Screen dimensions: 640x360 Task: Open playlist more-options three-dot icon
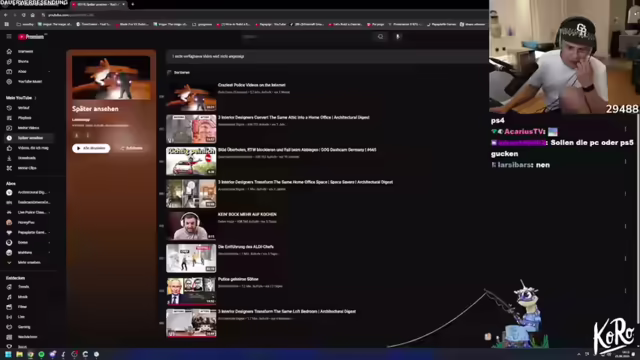87,136
